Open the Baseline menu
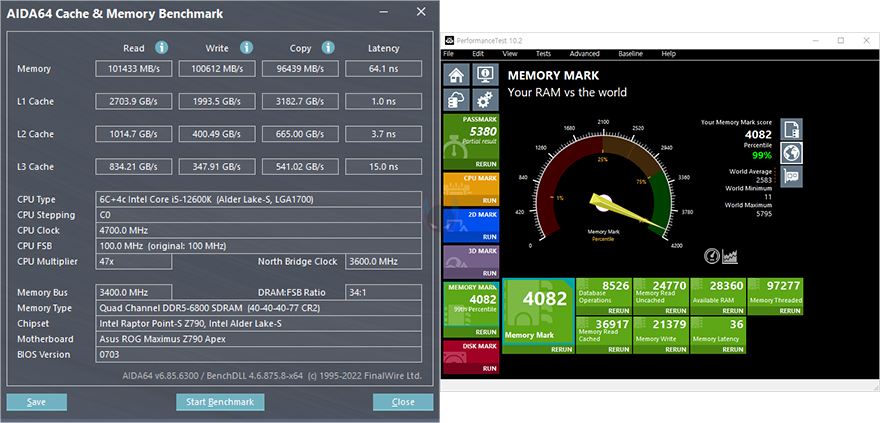880x423 pixels. coord(630,54)
